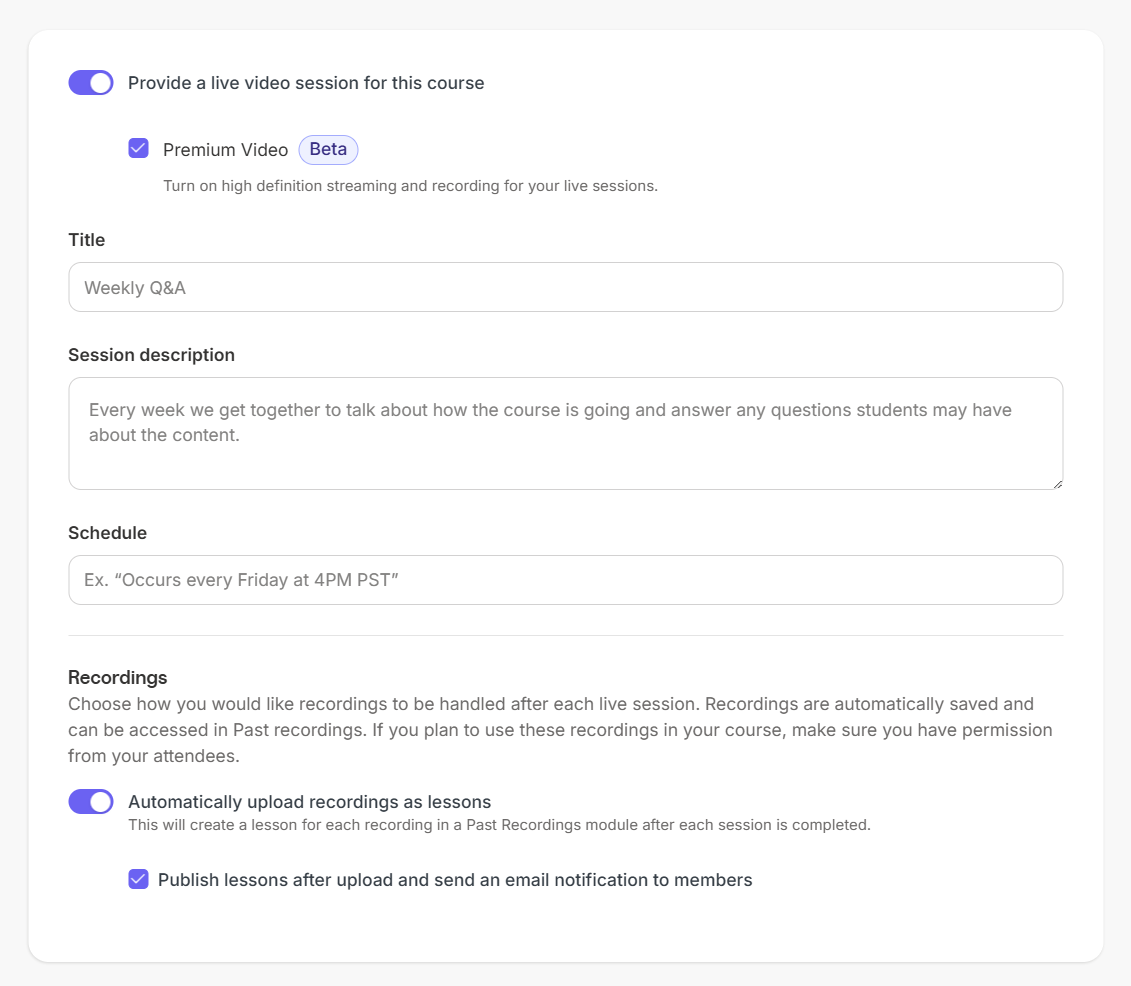Click the 'Schedule' field label

(x=107, y=533)
